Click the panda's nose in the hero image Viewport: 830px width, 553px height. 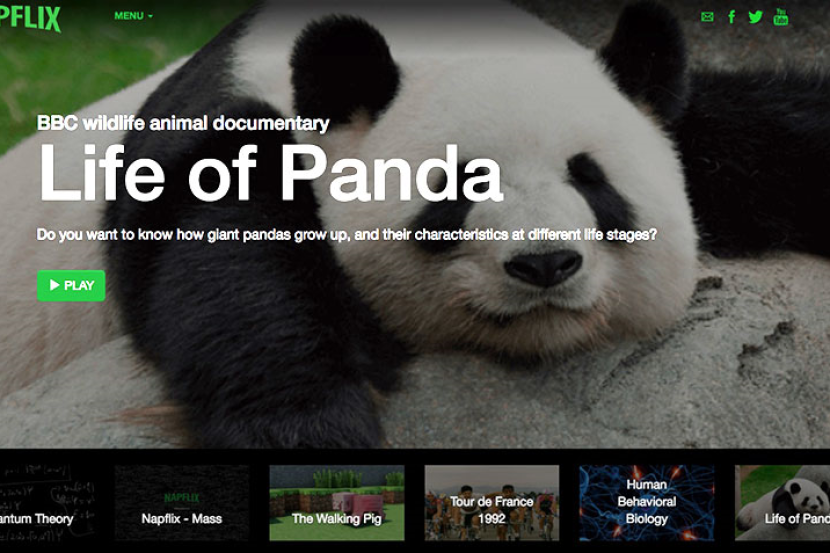tap(542, 268)
